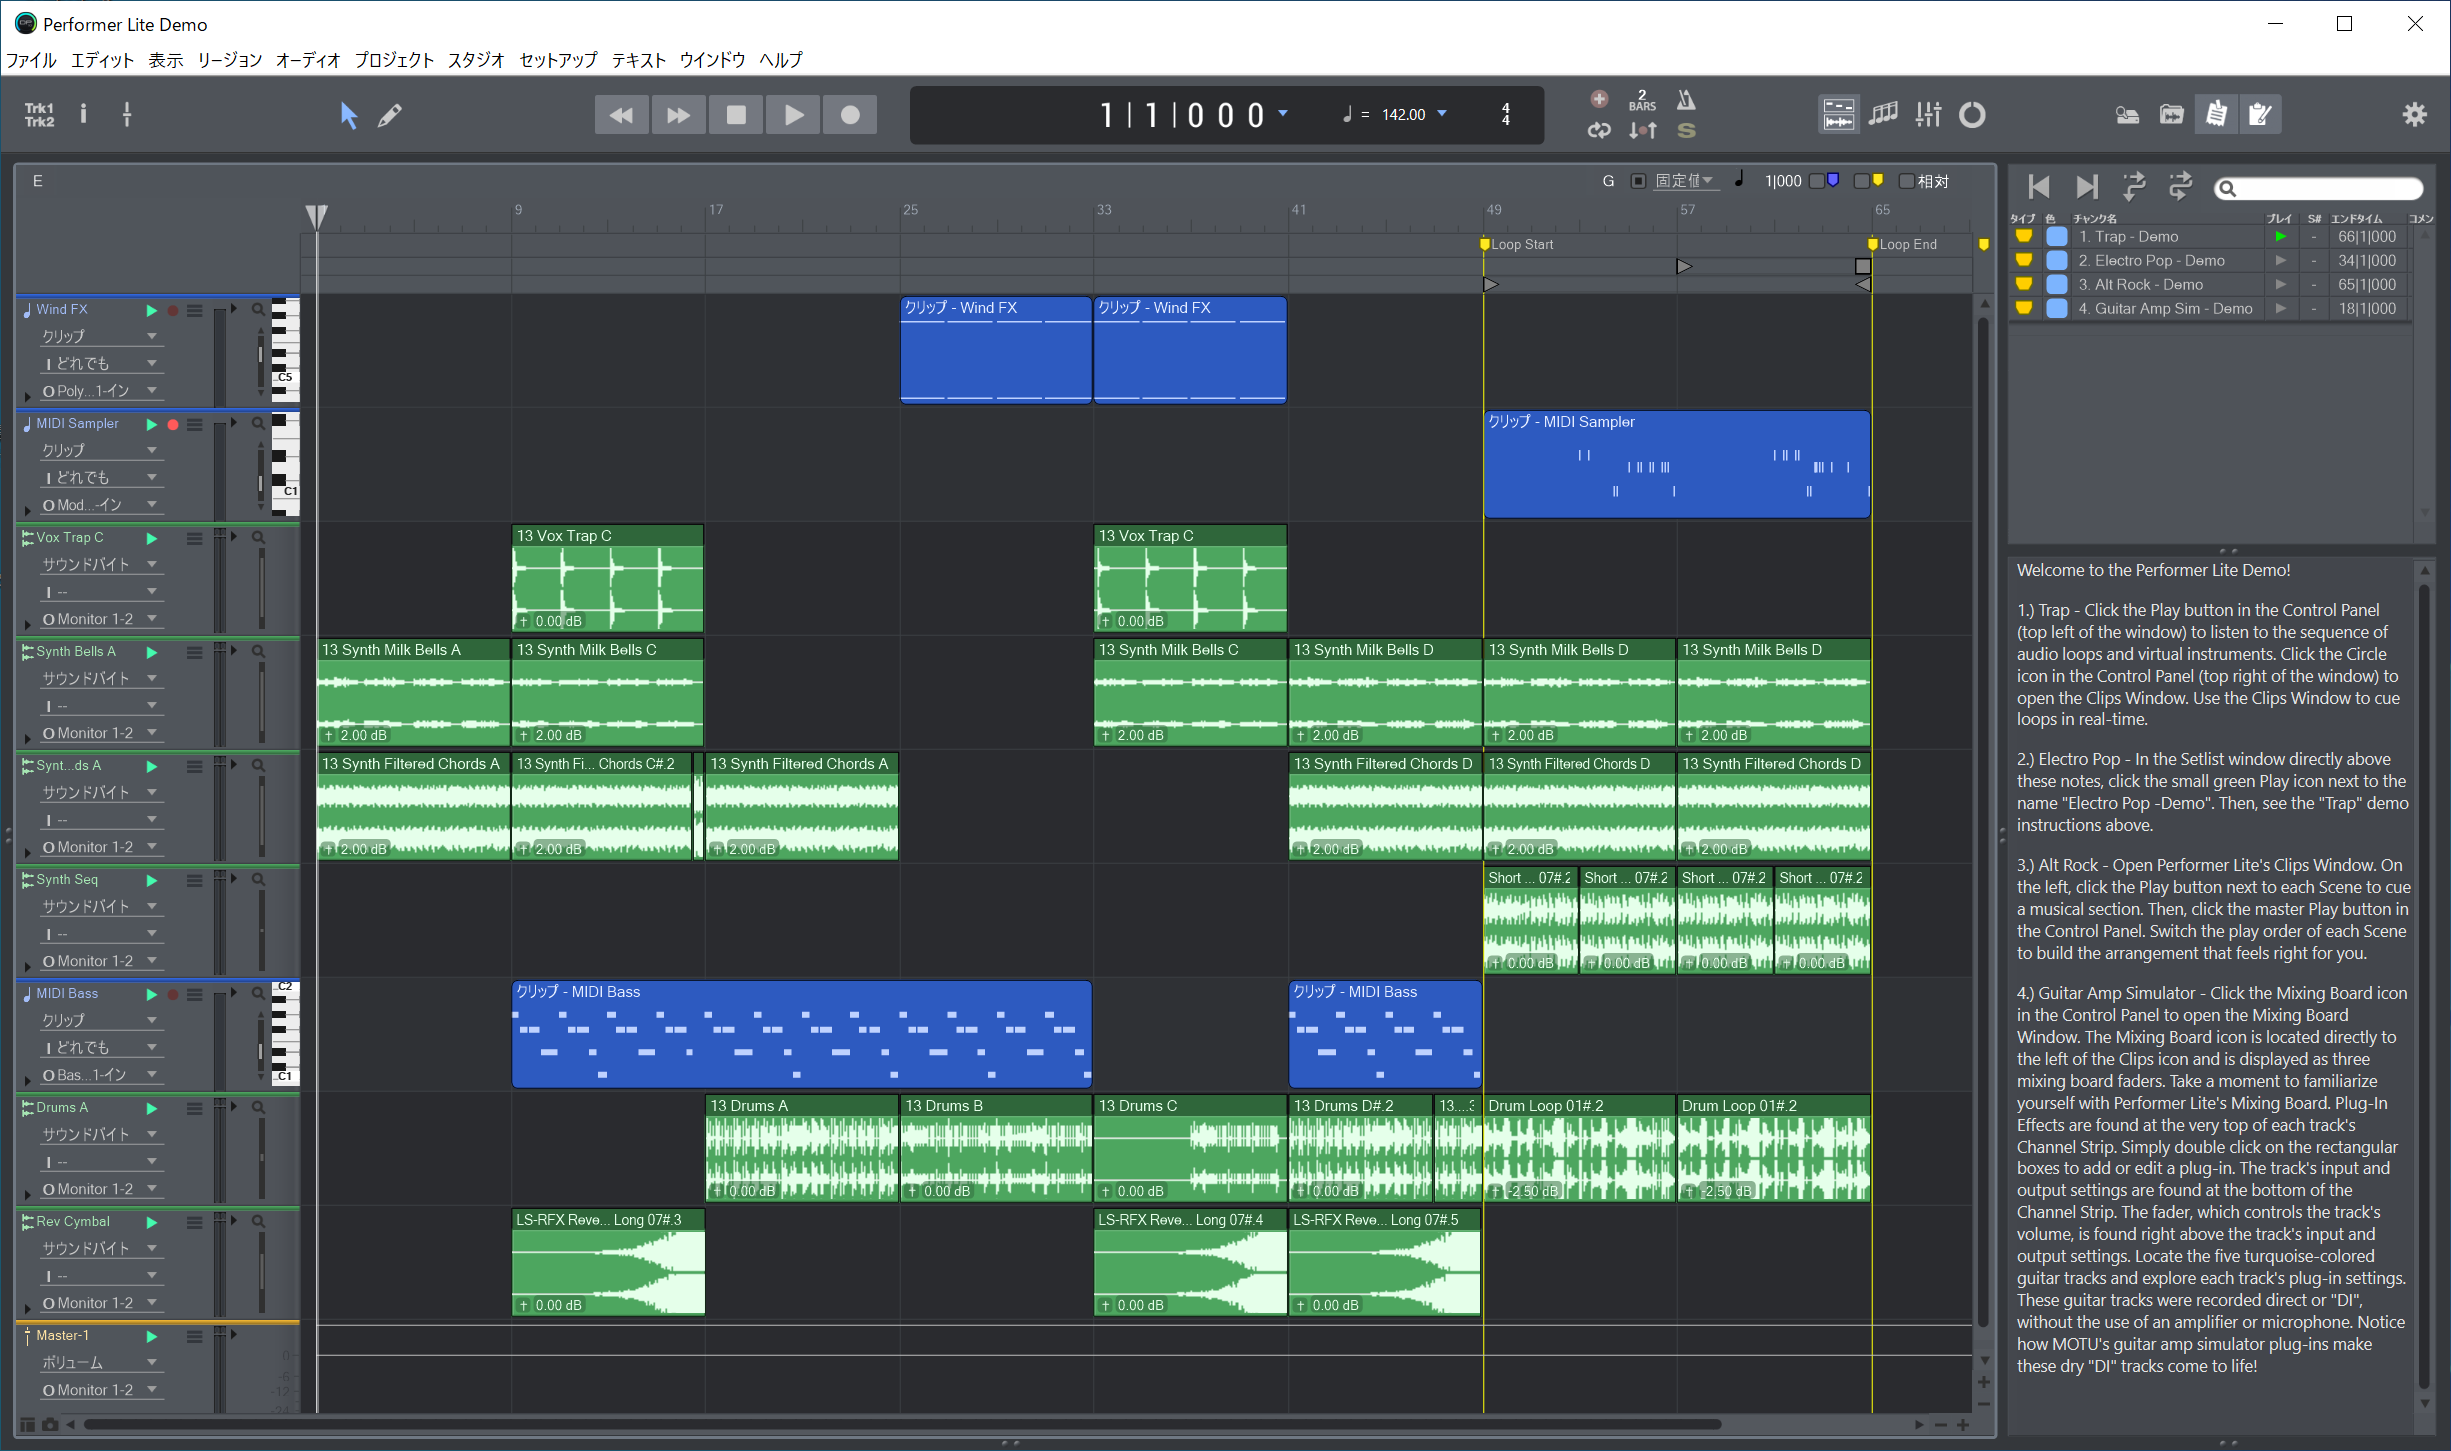2451x1451 pixels.
Task: Open the スタジオ menu
Action: (476, 60)
